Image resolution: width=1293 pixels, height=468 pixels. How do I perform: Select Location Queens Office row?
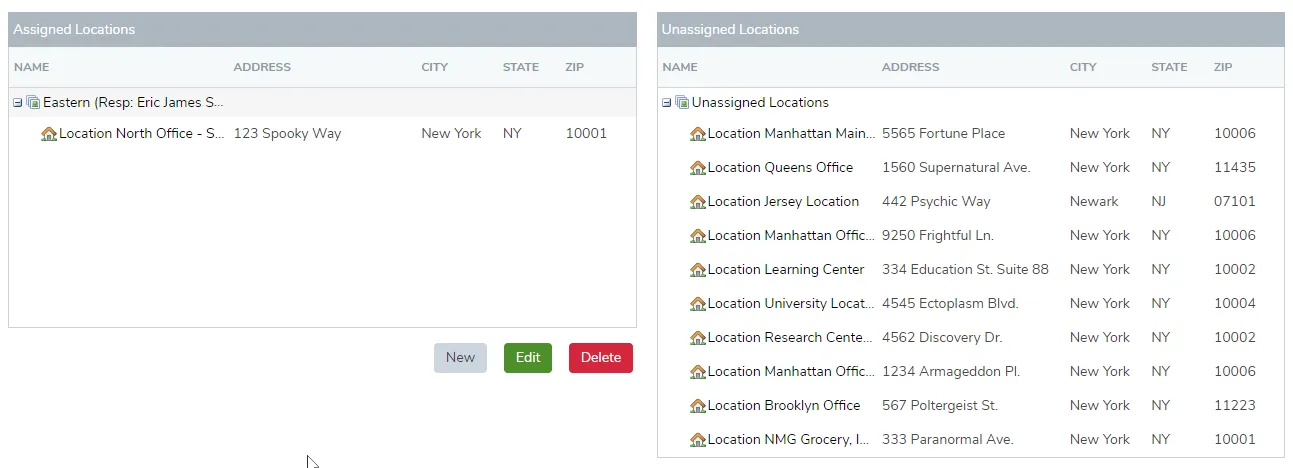970,168
